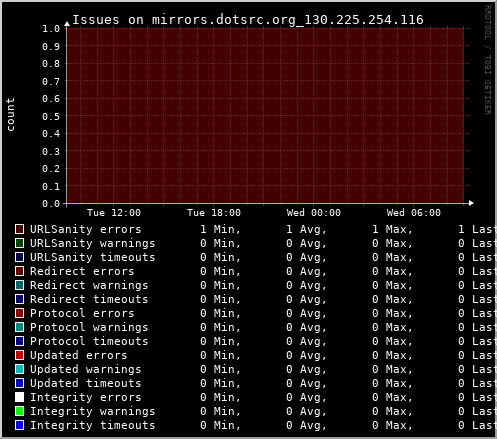Click the Integrity errors white swatch
Screen dimensions: 497x439
click(x=19, y=397)
